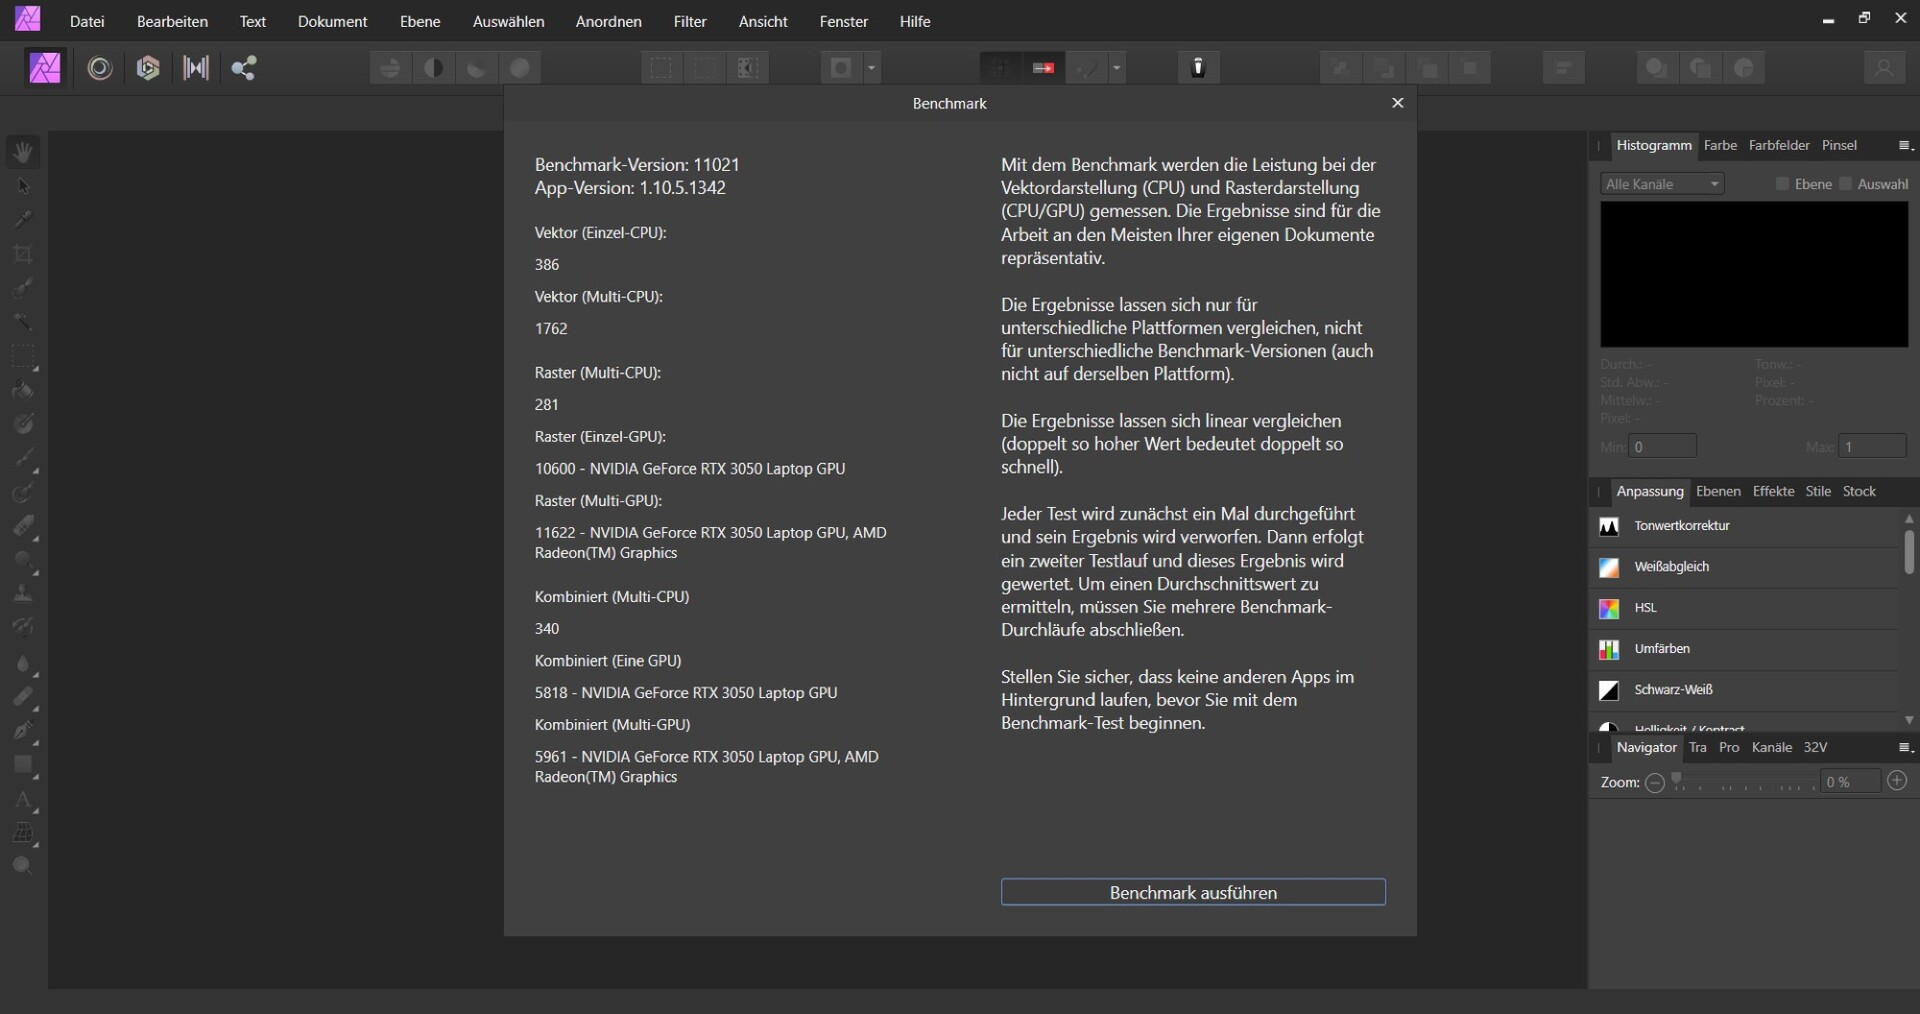The height and width of the screenshot is (1014, 1920).
Task: Click the Vektor (Multi-CPU) score 1762
Action: (x=551, y=329)
